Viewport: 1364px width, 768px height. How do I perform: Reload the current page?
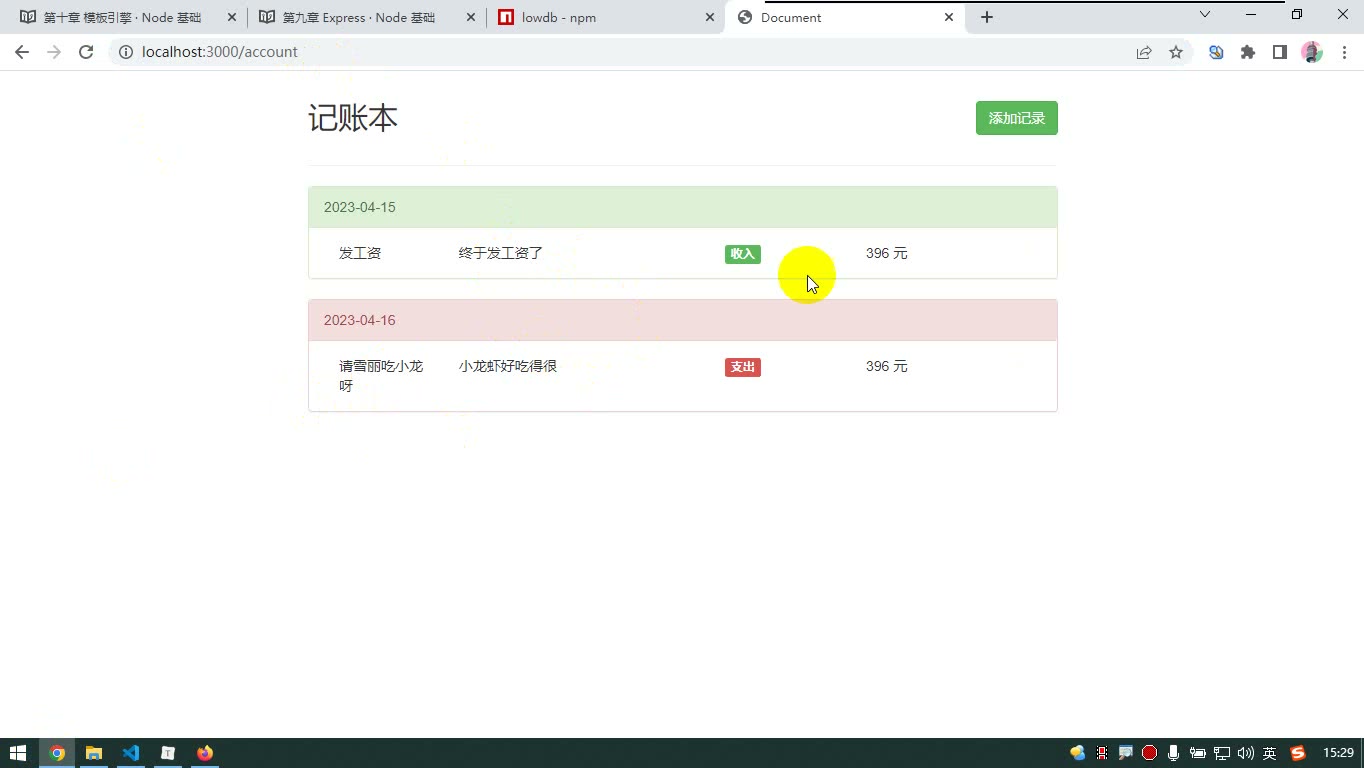point(86,52)
